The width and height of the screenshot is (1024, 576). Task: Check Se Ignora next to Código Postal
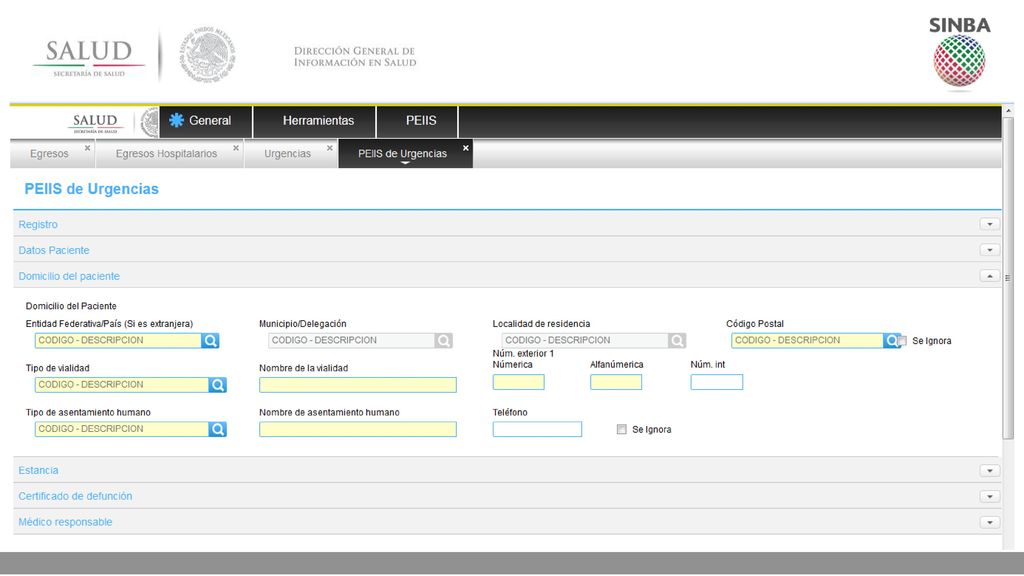903,341
